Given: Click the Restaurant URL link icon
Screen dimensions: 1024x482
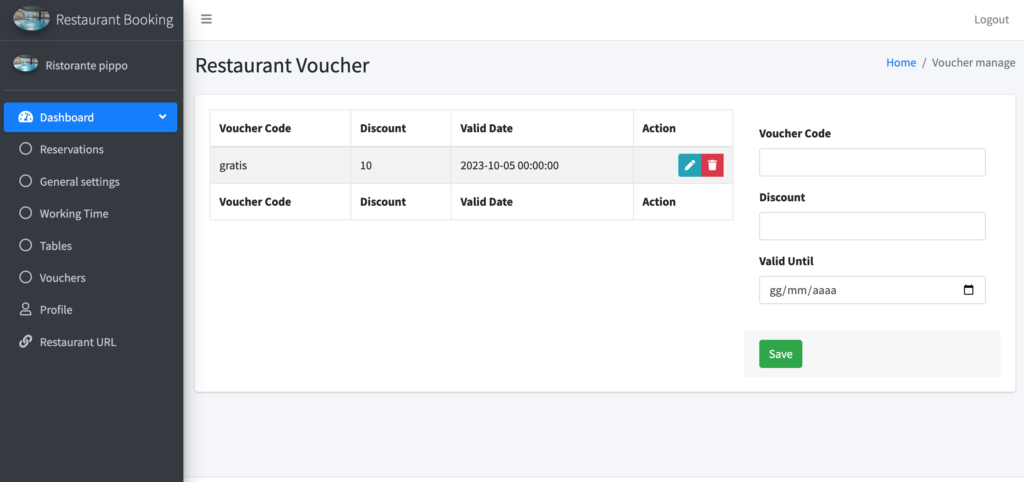Looking at the screenshot, I should point(26,342).
